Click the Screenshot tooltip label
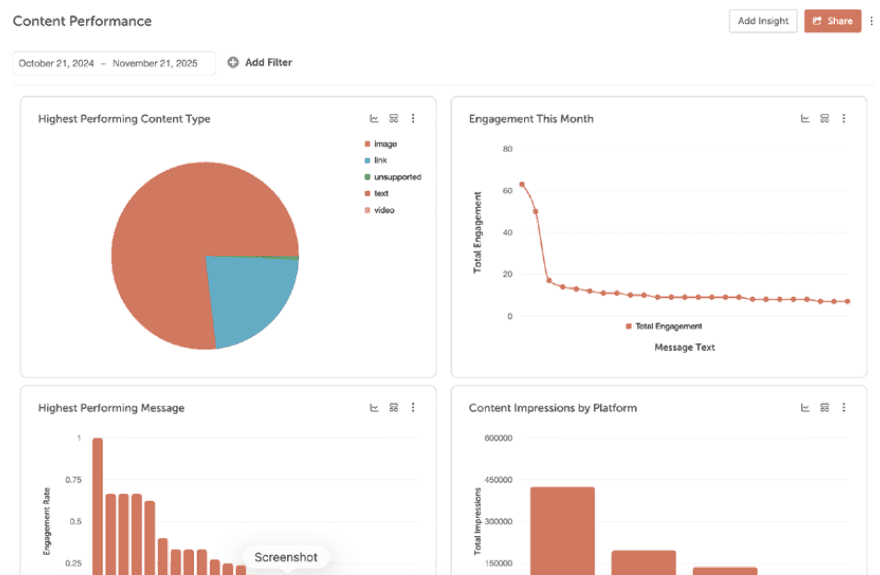The width and height of the screenshot is (880, 575). [x=286, y=557]
